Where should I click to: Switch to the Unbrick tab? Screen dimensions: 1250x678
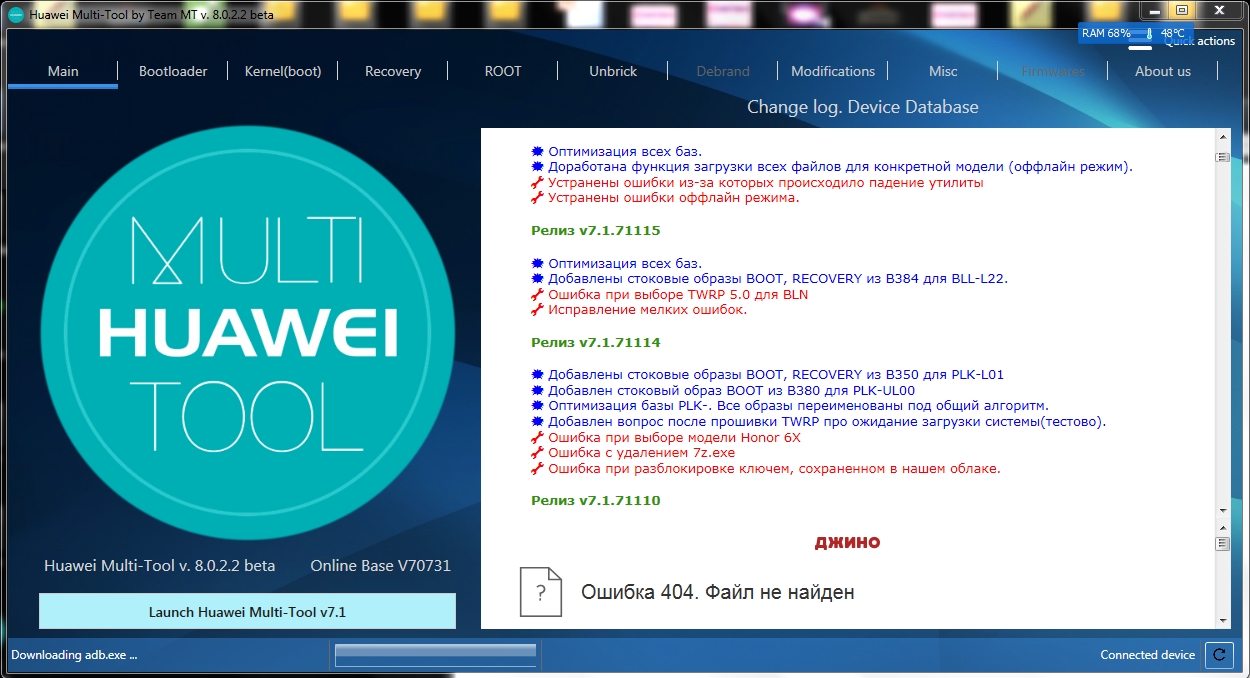pyautogui.click(x=613, y=71)
